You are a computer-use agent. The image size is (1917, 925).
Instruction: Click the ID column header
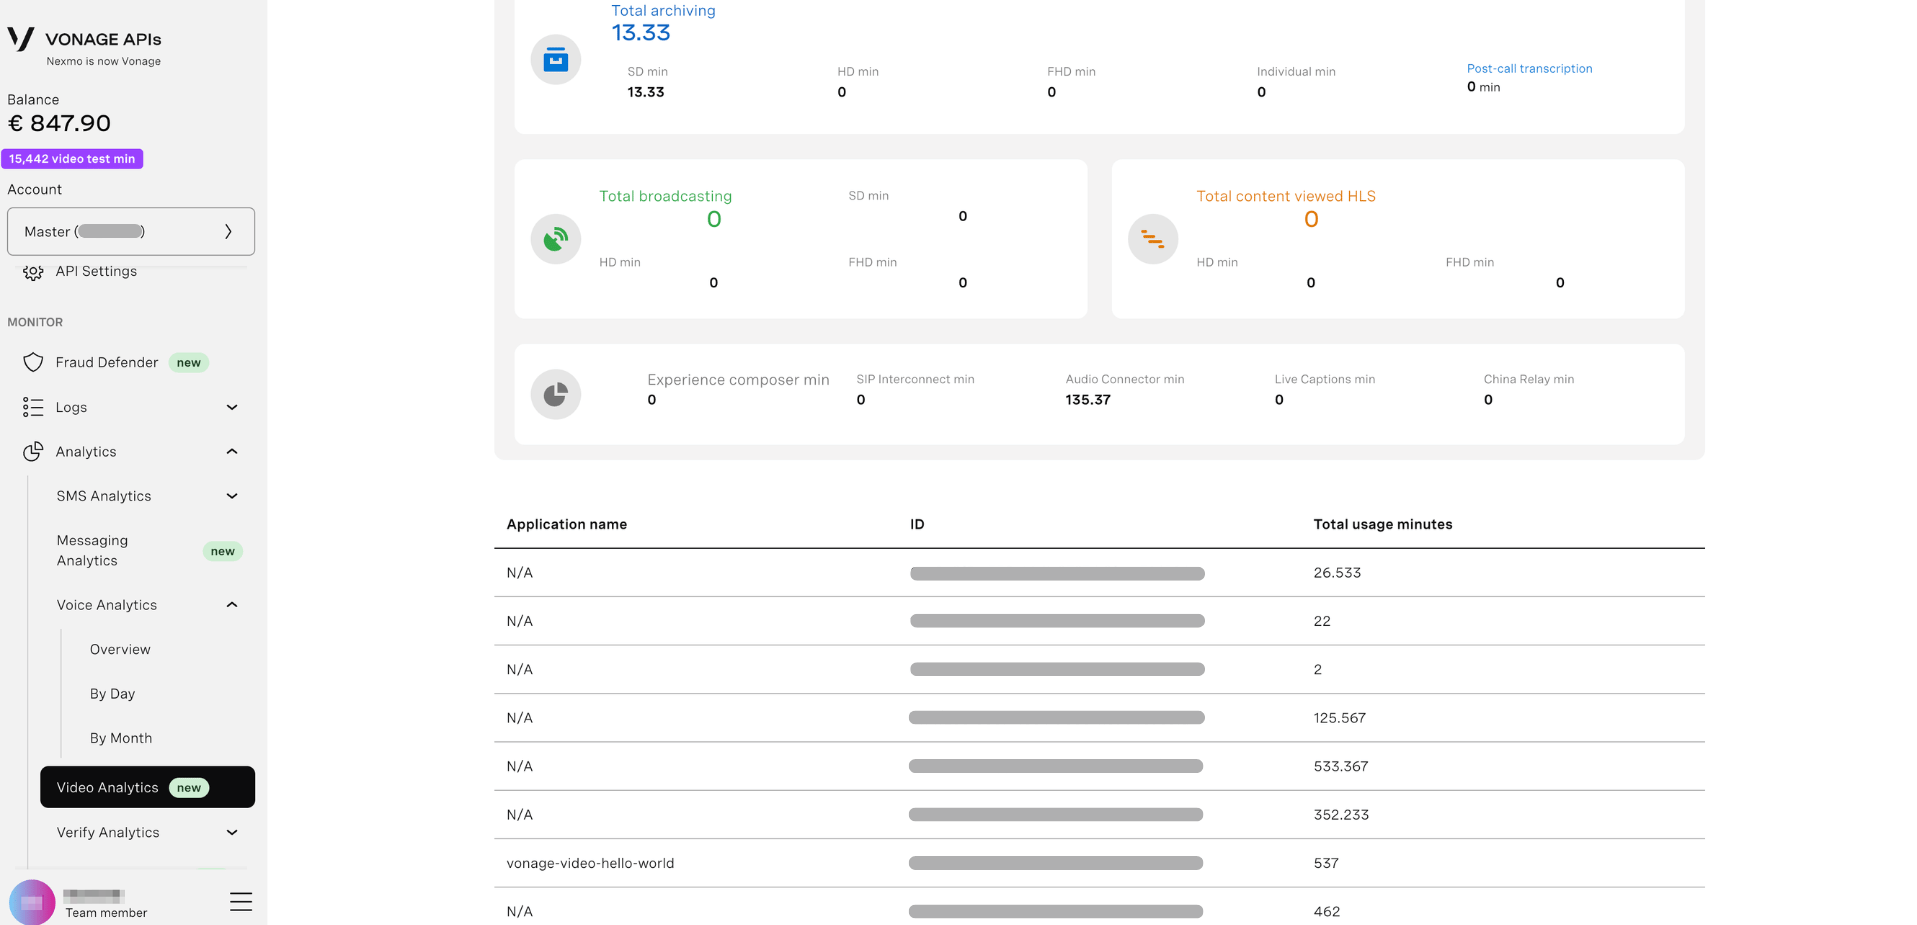(917, 524)
